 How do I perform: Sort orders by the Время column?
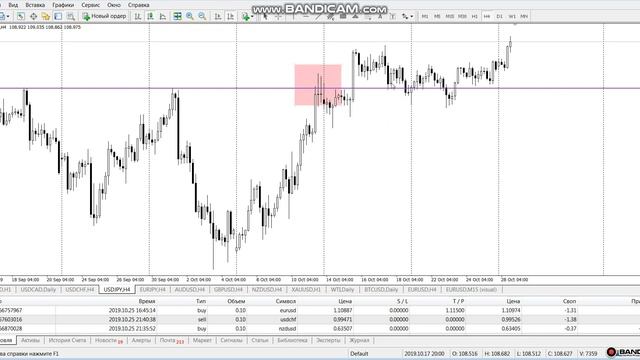click(x=147, y=301)
